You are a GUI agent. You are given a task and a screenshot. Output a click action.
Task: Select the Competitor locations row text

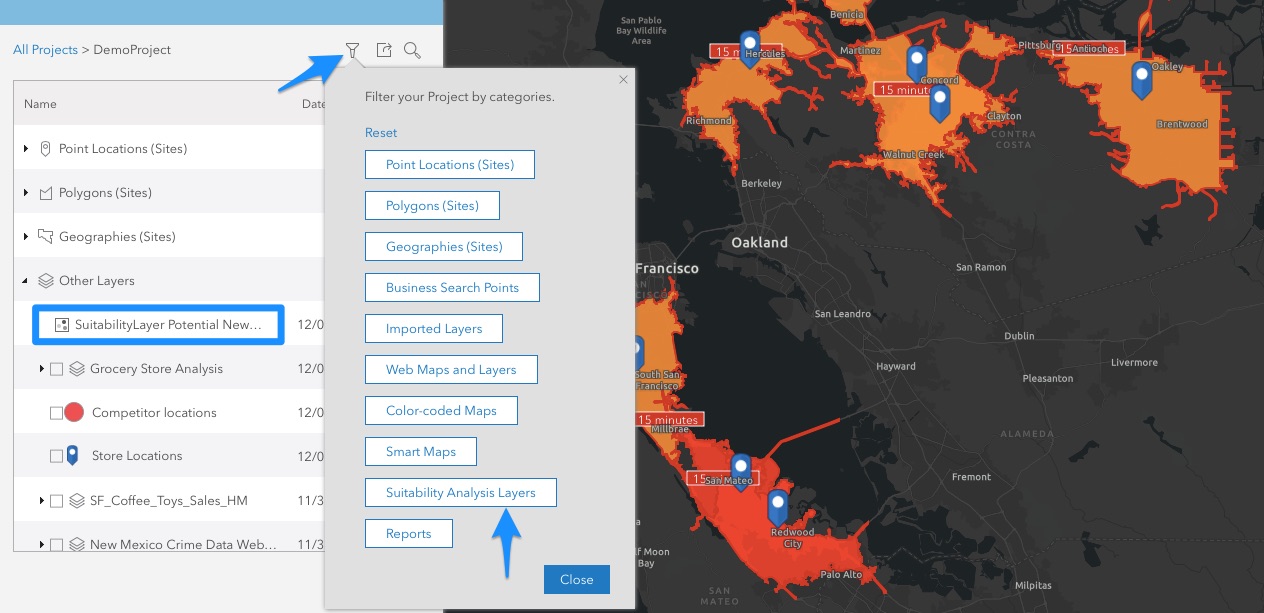(x=154, y=412)
